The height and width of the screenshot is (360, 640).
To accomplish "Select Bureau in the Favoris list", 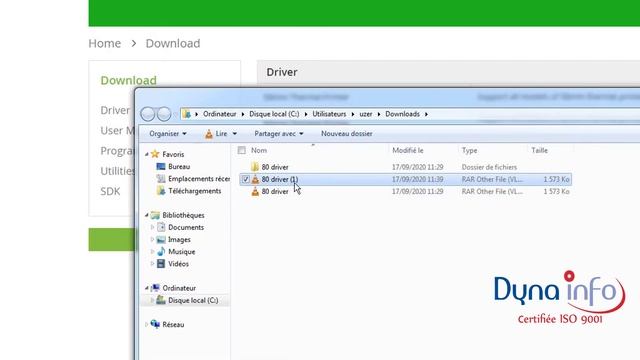I will [179, 167].
